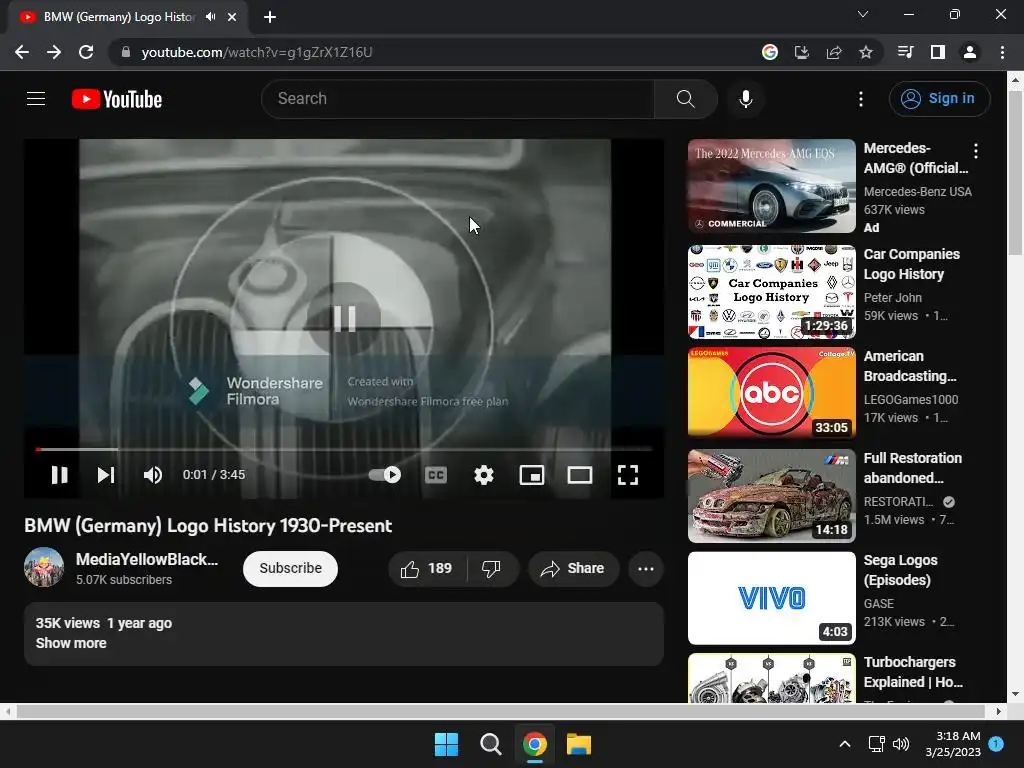Reload the YouTube page
The image size is (1024, 768).
coord(86,52)
